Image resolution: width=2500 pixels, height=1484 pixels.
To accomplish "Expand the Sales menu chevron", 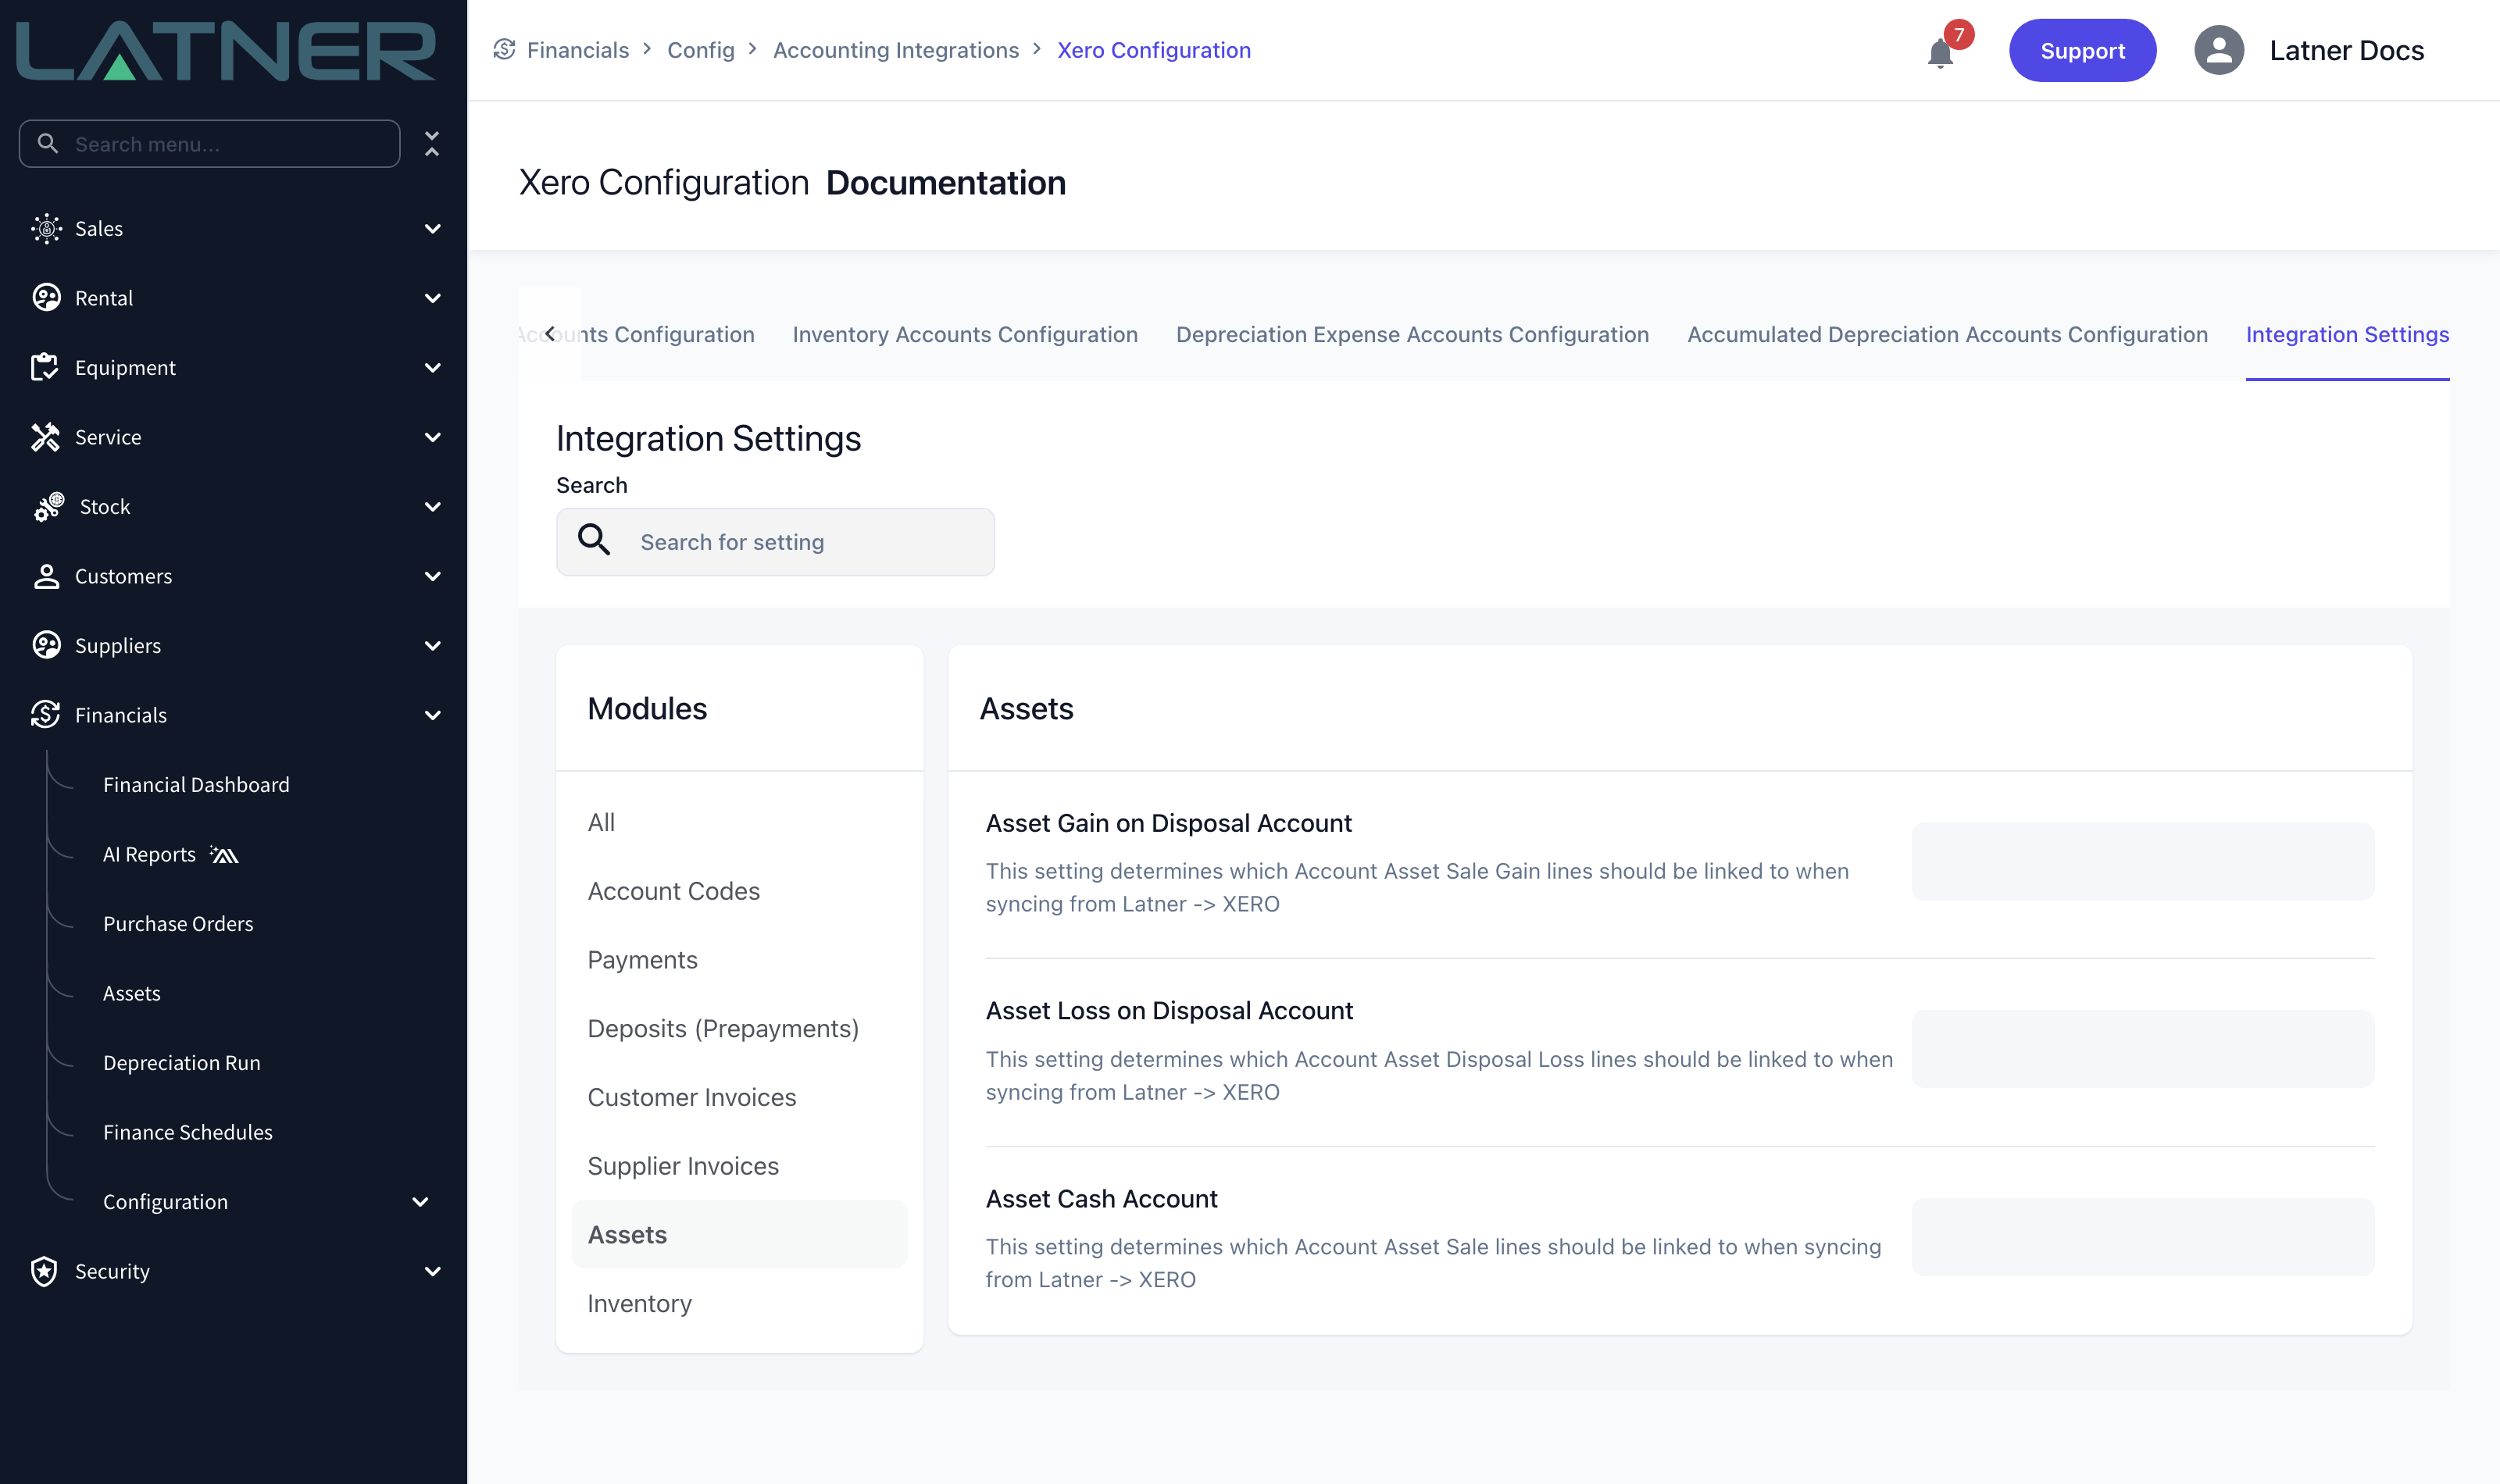I will point(432,229).
